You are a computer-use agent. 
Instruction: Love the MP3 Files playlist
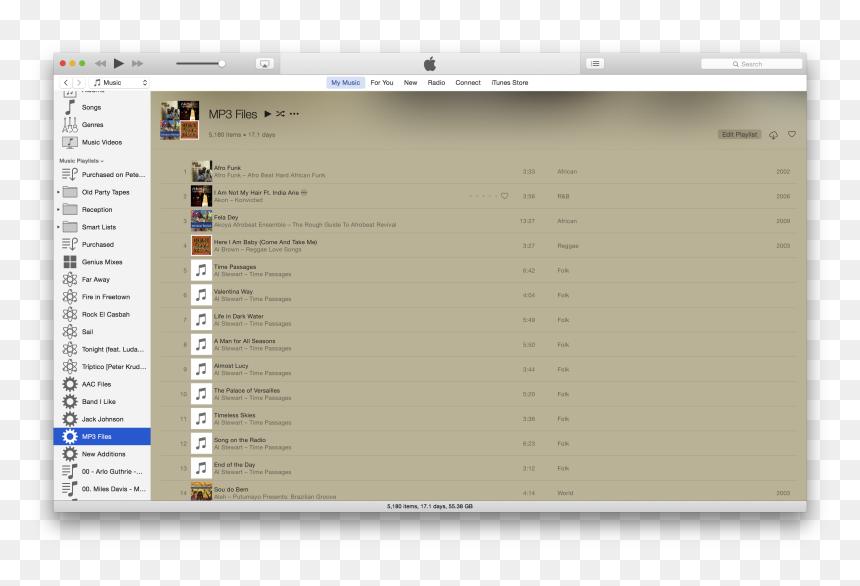[x=792, y=134]
